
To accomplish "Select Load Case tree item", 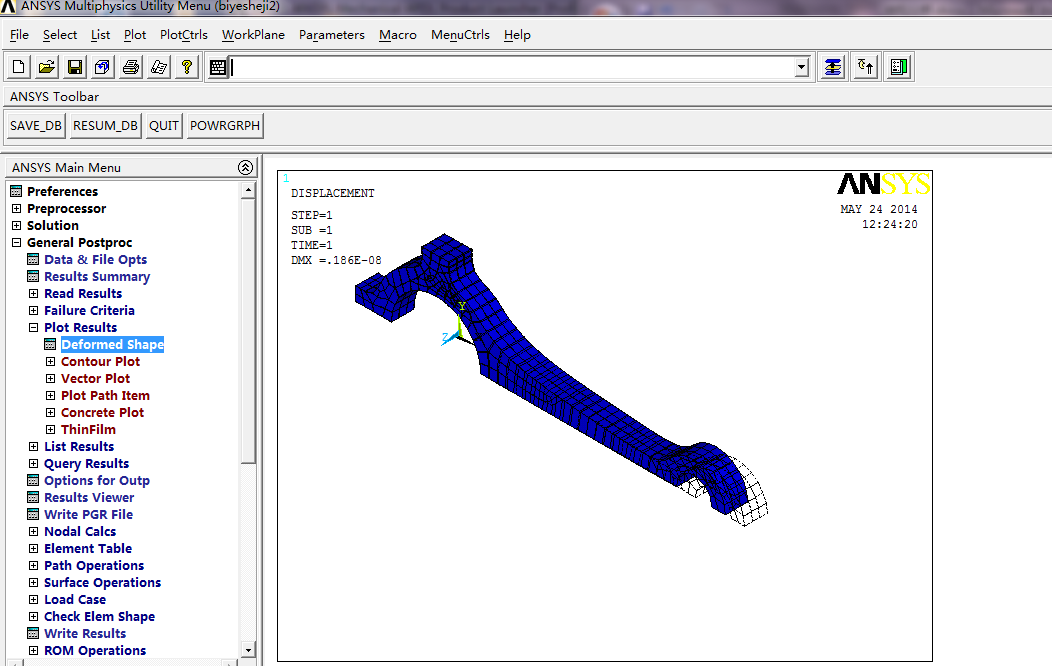I will click(75, 600).
